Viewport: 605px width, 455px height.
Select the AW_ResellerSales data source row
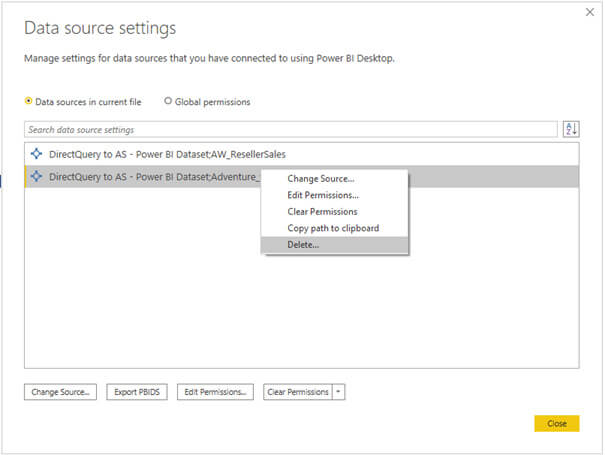point(302,154)
